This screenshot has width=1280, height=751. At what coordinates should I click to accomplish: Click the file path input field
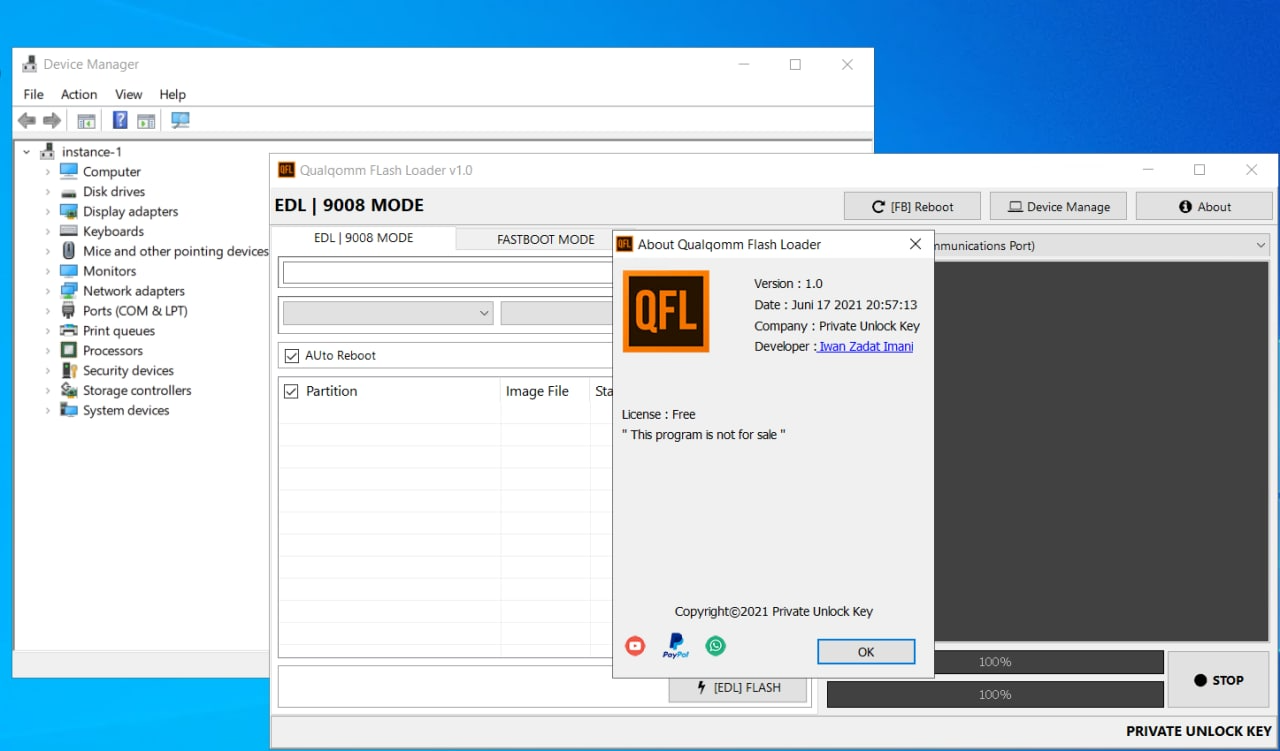[x=447, y=272]
